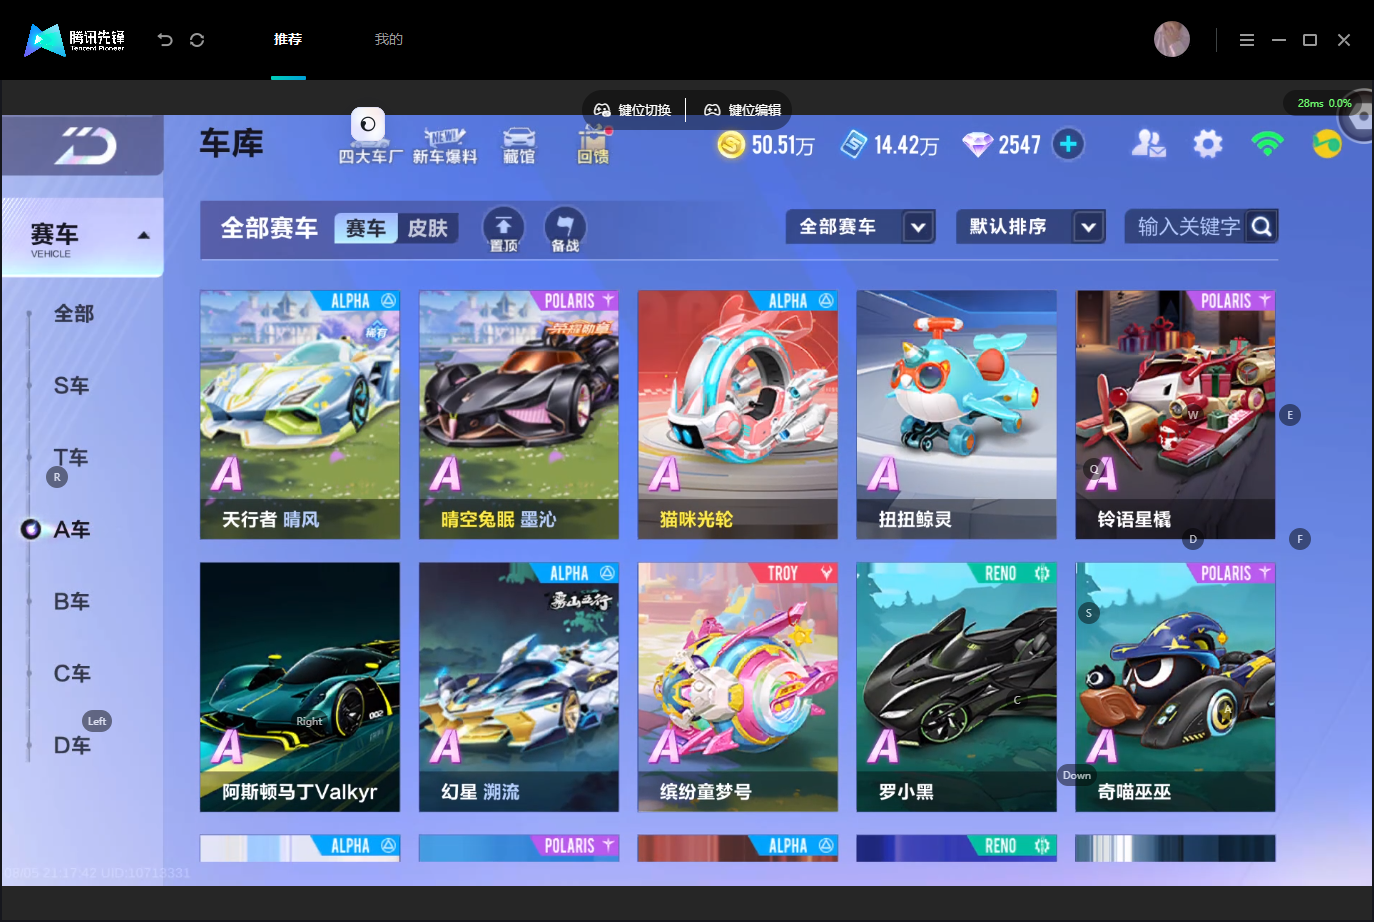The width and height of the screenshot is (1374, 922).
Task: Open the user avatar profile
Action: pyautogui.click(x=1171, y=39)
